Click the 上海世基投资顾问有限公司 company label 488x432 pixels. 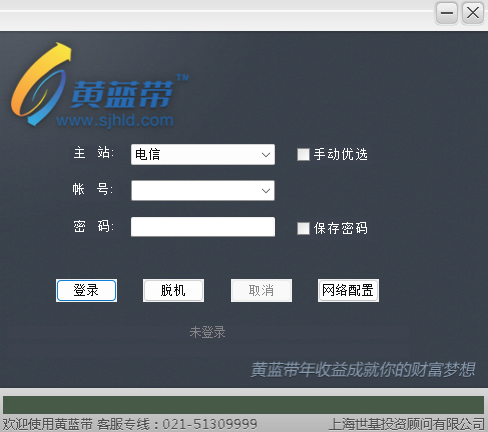(406, 424)
